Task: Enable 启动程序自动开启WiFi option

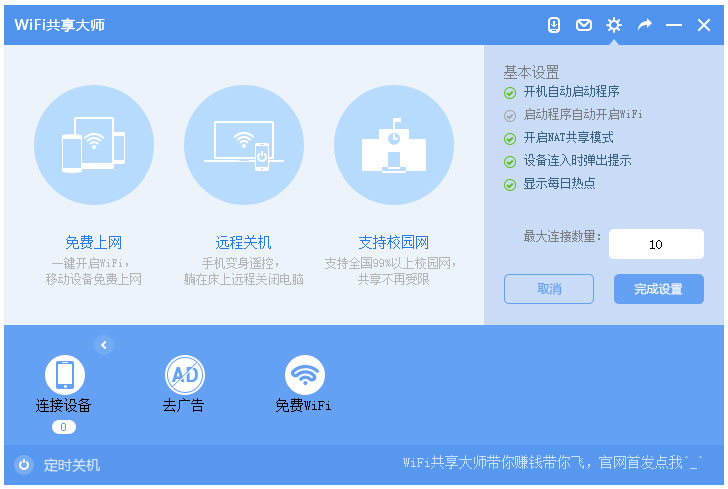Action: 573,115
